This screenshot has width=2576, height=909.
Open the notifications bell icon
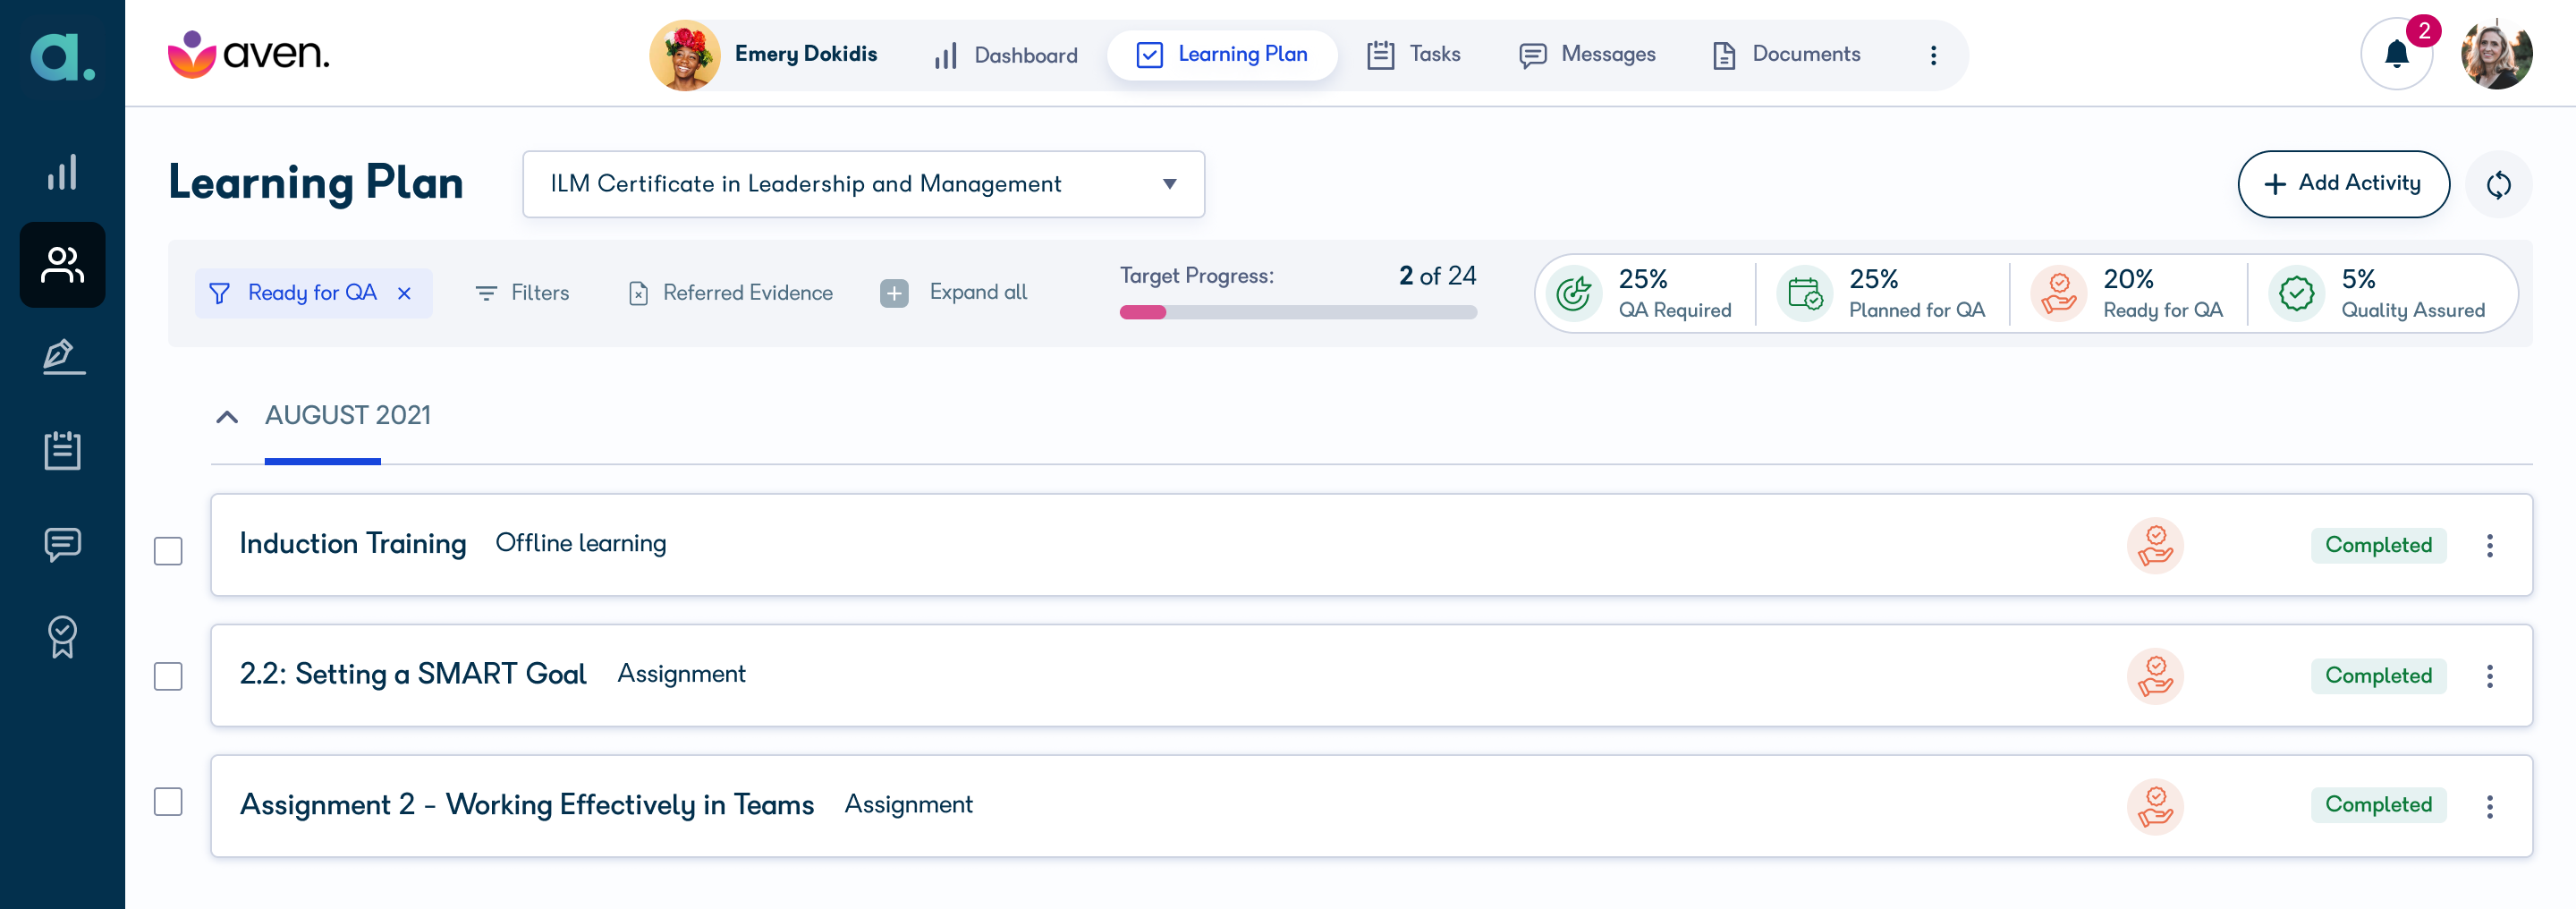[2396, 54]
